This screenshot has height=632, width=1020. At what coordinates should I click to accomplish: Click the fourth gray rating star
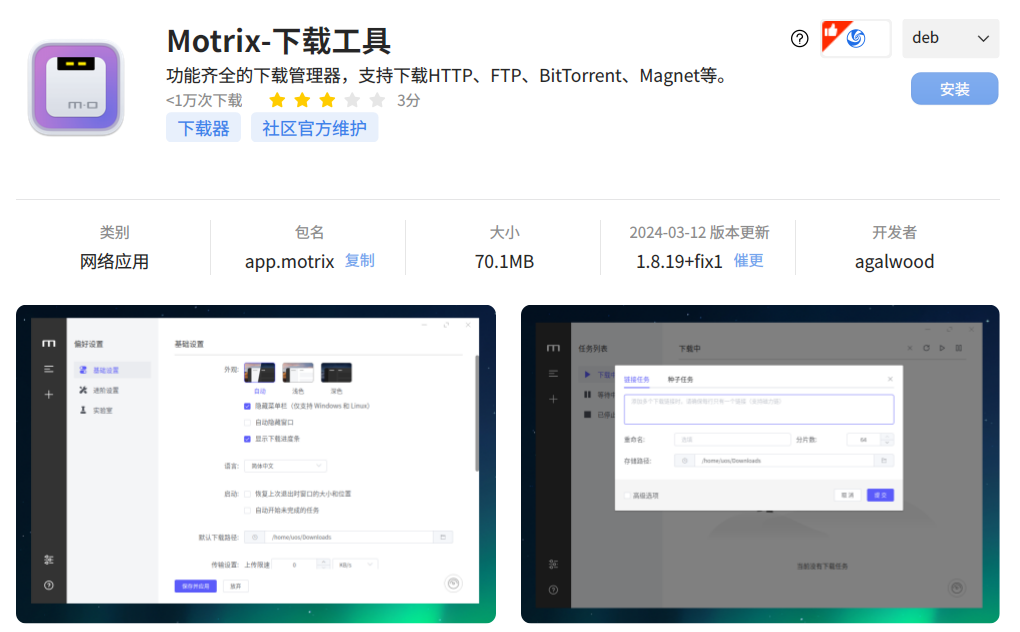point(353,100)
